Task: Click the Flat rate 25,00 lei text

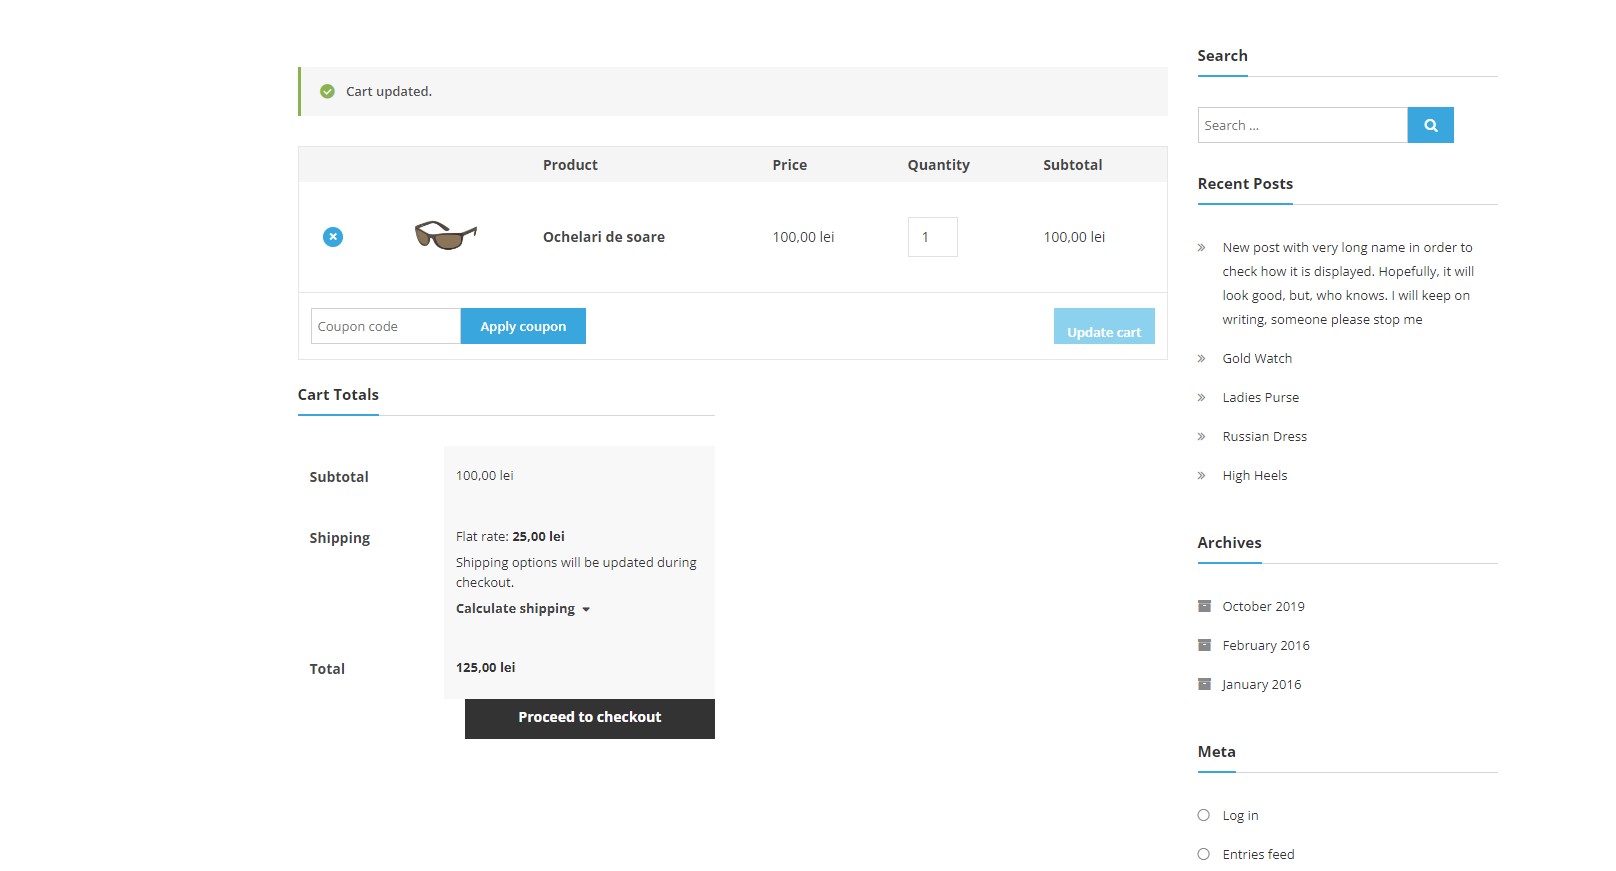Action: tap(510, 536)
